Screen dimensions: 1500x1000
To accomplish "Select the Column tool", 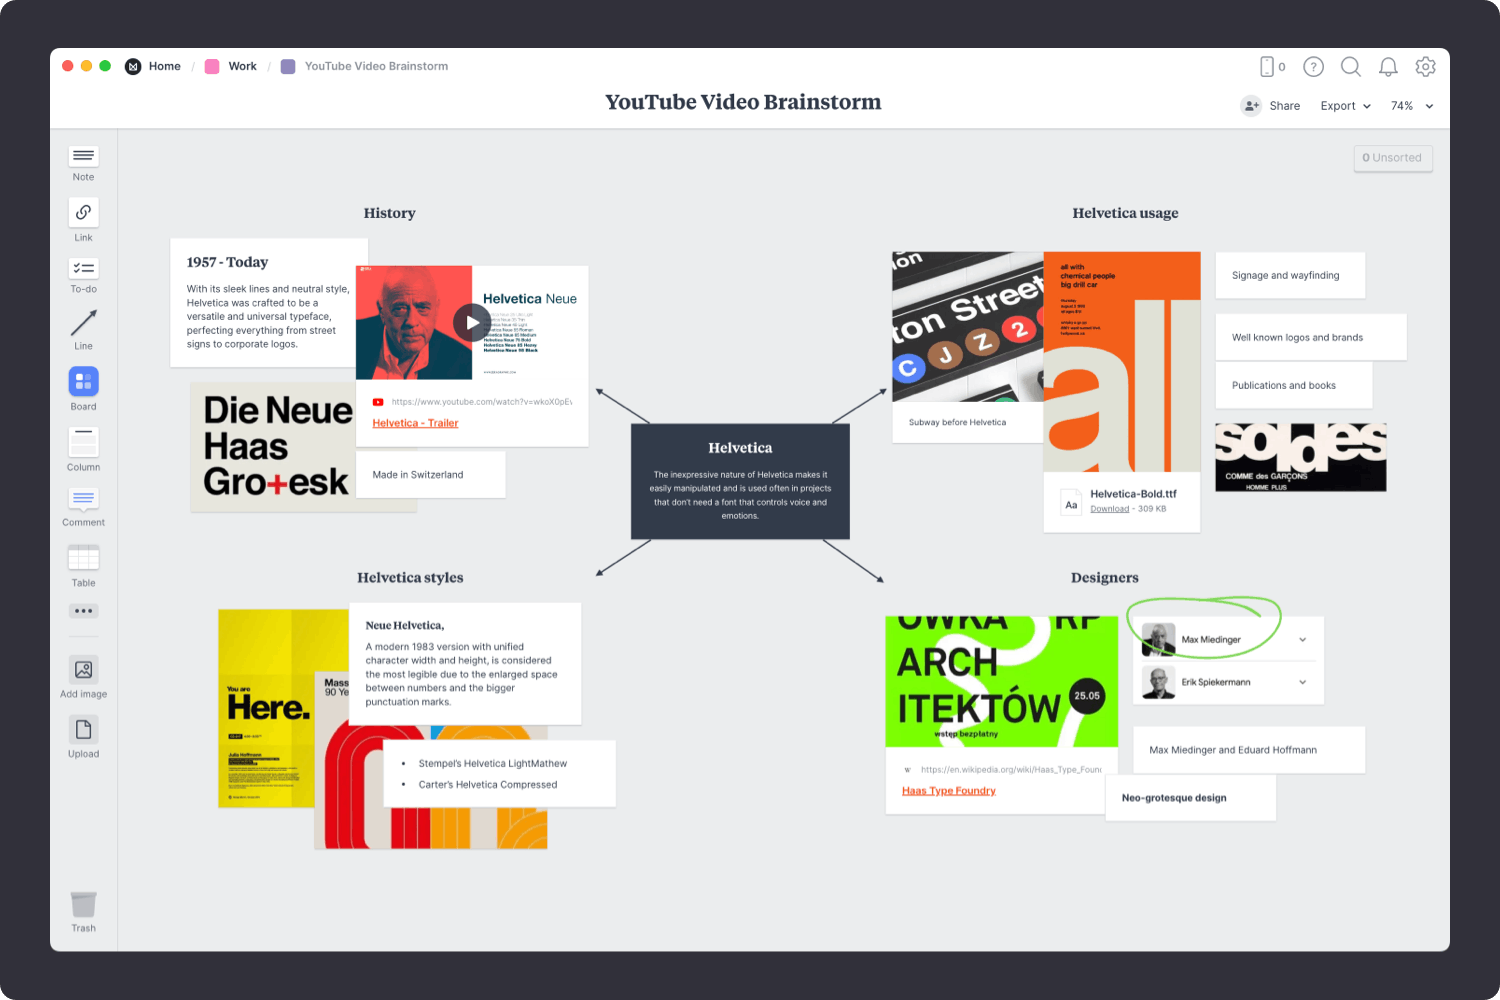I will click(x=83, y=449).
